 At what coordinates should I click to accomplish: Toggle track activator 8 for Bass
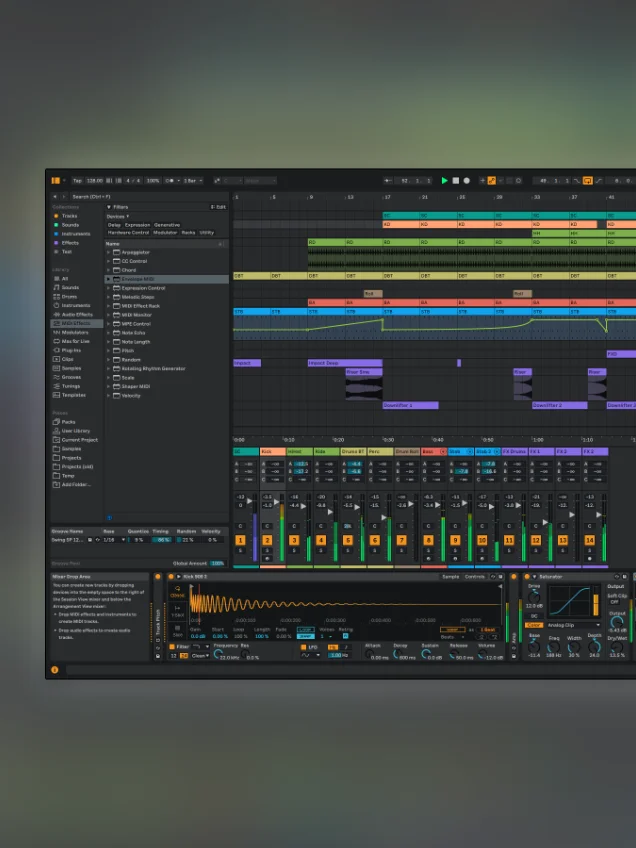tap(428, 540)
